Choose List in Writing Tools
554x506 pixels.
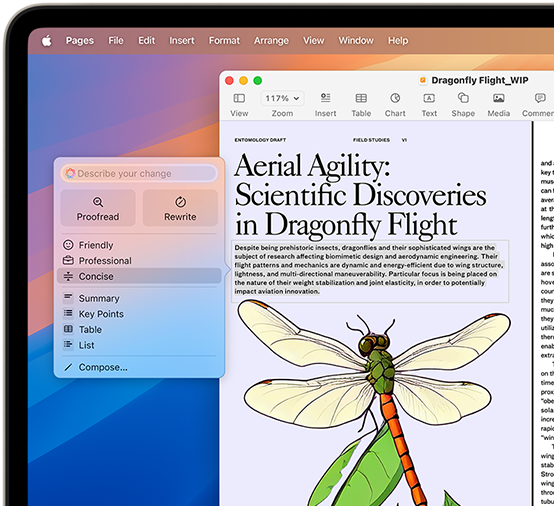139,345
